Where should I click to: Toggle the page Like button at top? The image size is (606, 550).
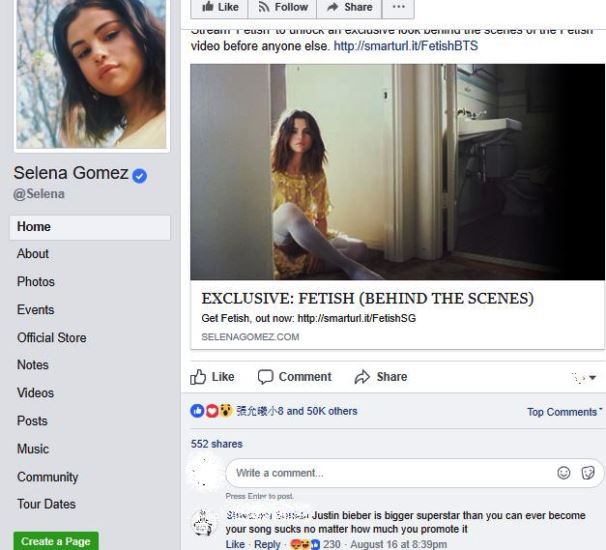click(x=219, y=7)
